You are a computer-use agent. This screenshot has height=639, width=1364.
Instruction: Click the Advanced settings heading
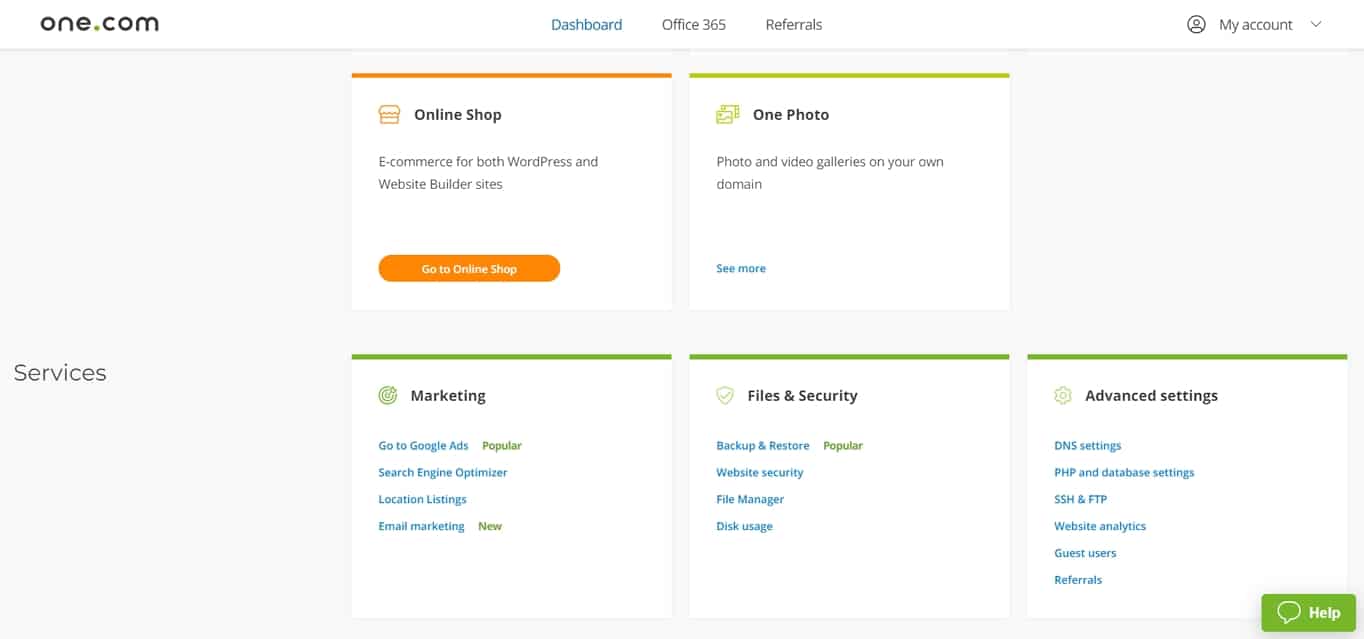(x=1152, y=396)
